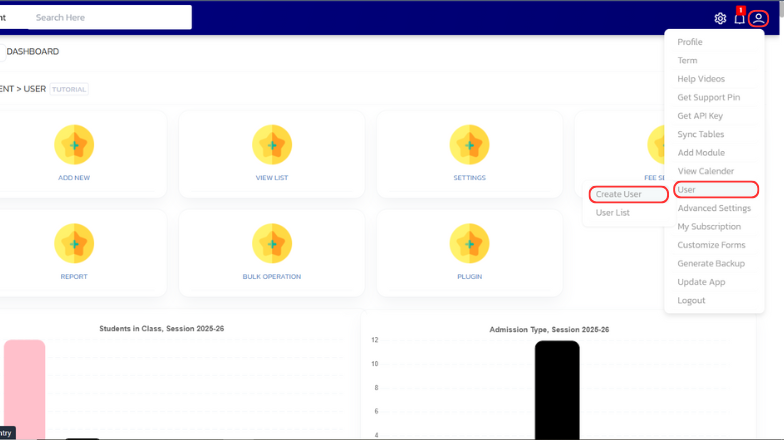Choose Advanced Settings in dropdown menu
The image size is (784, 440).
click(714, 208)
